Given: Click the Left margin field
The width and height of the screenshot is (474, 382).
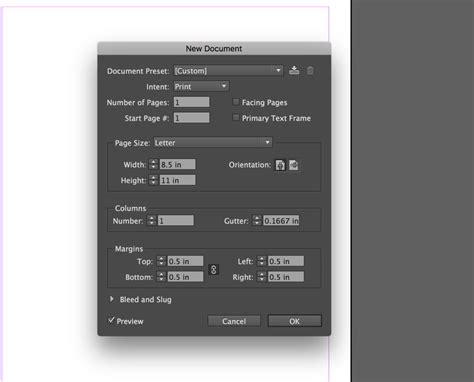Looking at the screenshot, I should coord(286,261).
